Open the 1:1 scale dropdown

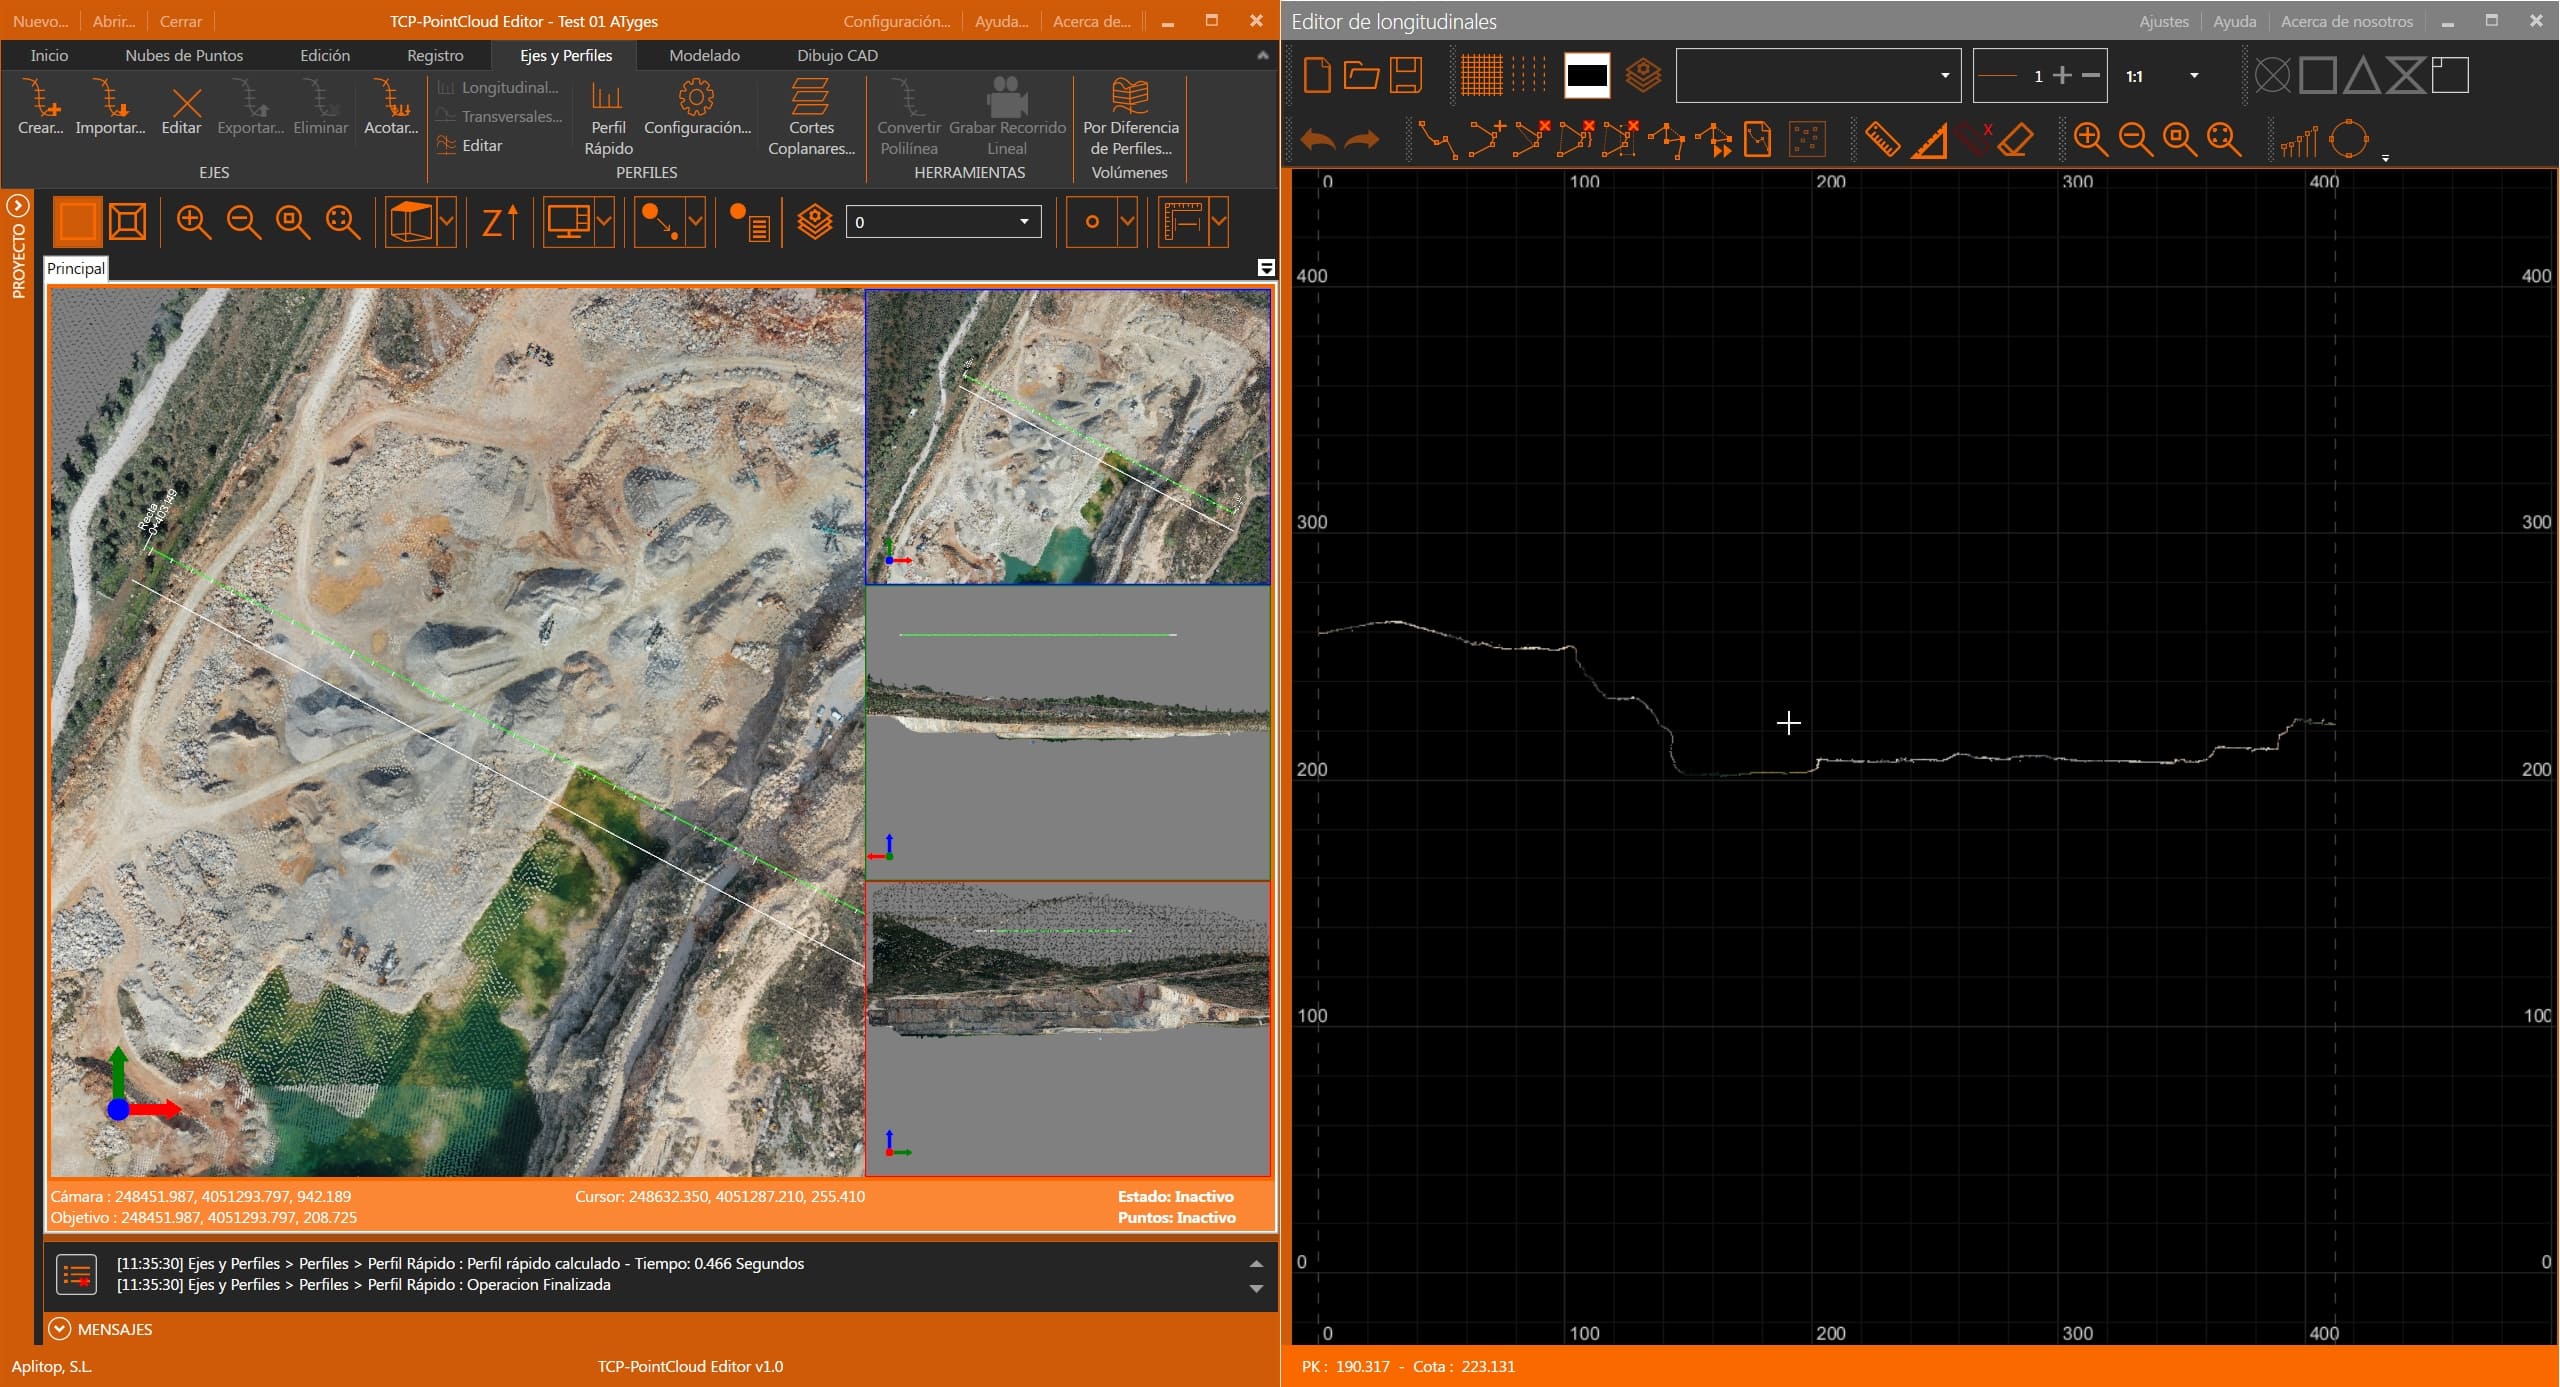2193,75
